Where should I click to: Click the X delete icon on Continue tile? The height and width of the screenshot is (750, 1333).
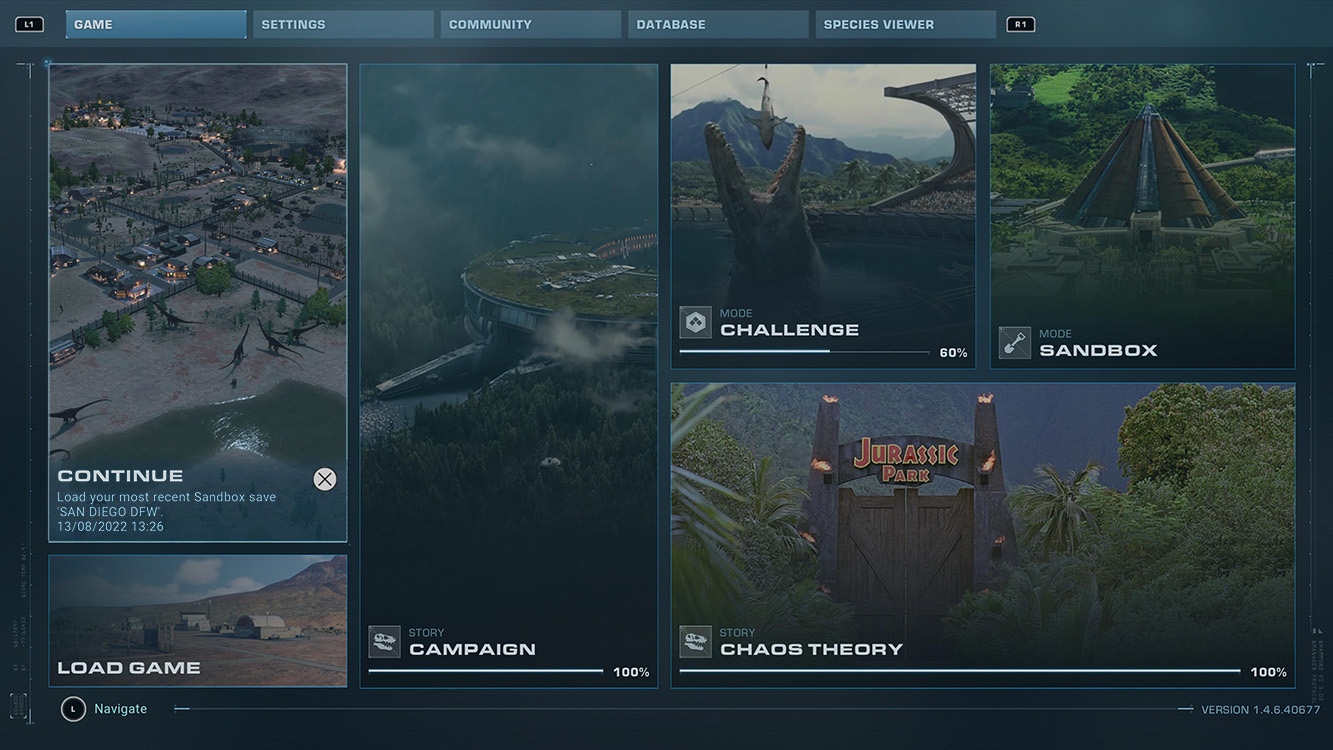tap(325, 479)
